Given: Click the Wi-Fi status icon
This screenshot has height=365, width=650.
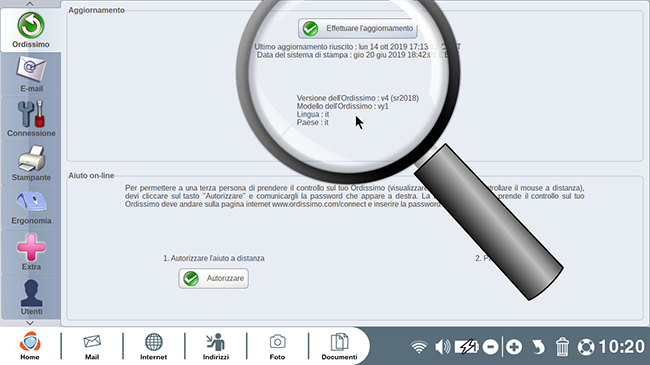Looking at the screenshot, I should click(419, 347).
